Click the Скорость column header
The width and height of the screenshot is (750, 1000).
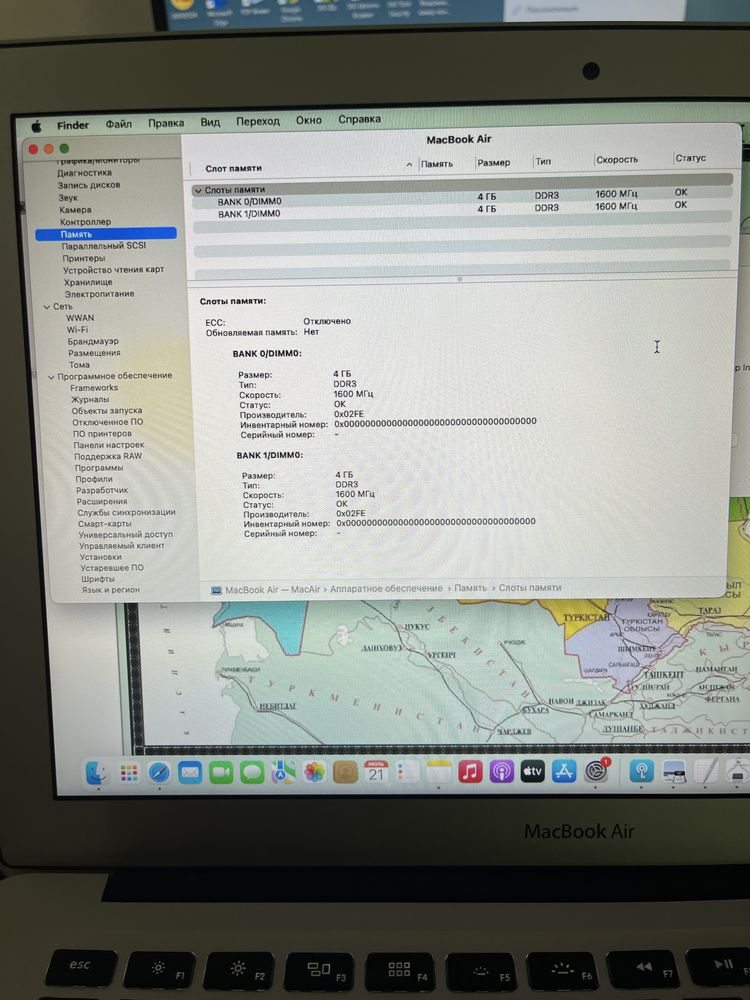[x=617, y=159]
